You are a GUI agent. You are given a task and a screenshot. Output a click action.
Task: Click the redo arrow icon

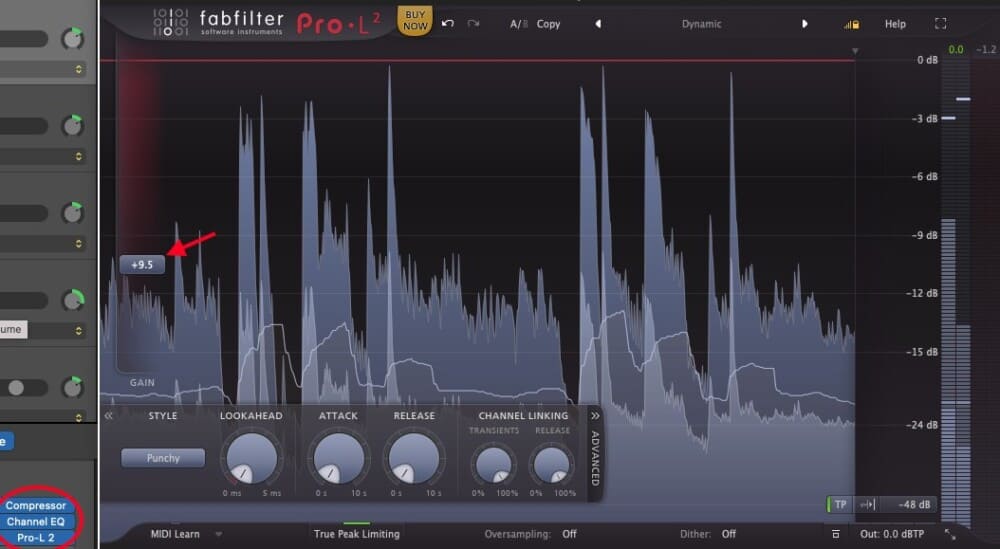tap(473, 24)
